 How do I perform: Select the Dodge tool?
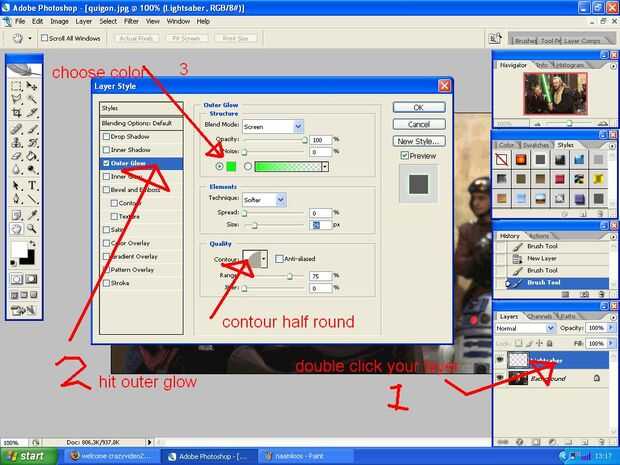pos(32,170)
